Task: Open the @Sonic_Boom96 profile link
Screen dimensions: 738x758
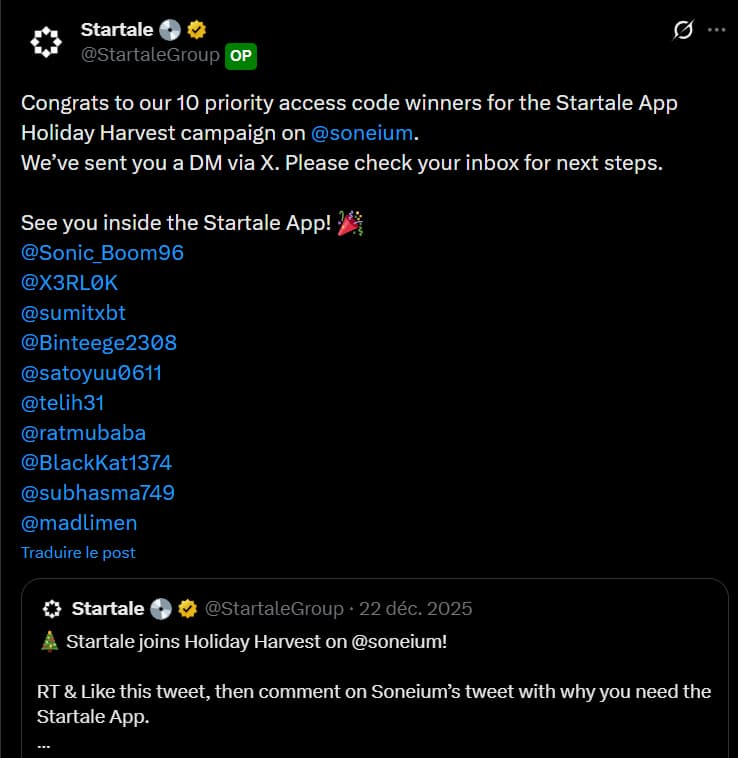Action: point(102,253)
